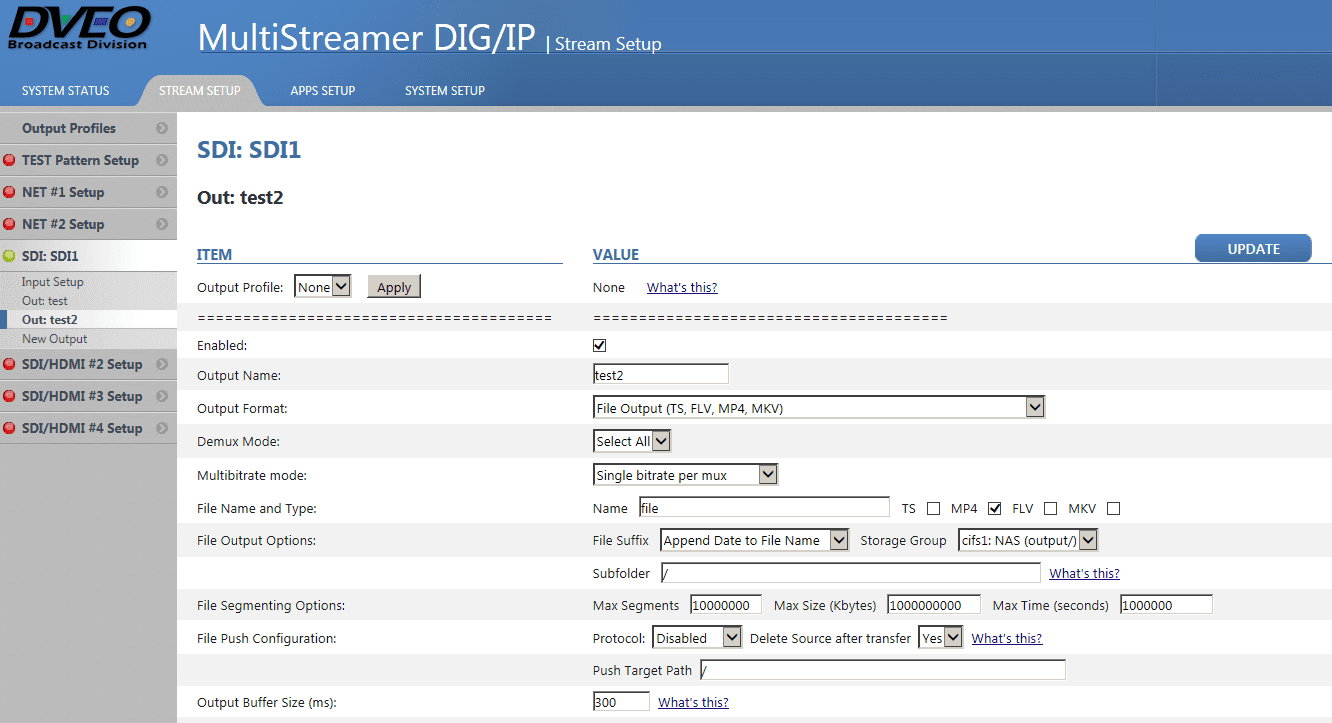This screenshot has width=1332, height=723.
Task: Open the Output Profile dropdown
Action: [x=323, y=287]
